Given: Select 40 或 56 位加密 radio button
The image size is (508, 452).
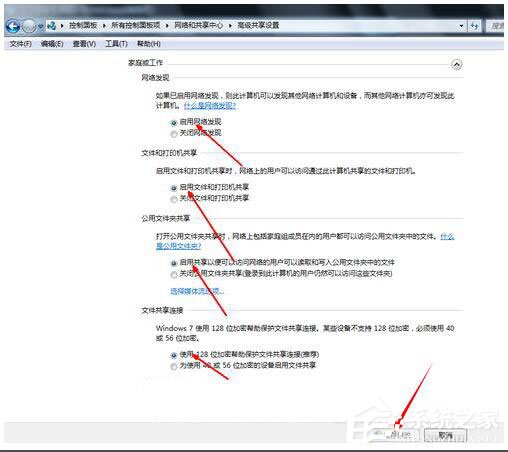Looking at the screenshot, I should (173, 367).
